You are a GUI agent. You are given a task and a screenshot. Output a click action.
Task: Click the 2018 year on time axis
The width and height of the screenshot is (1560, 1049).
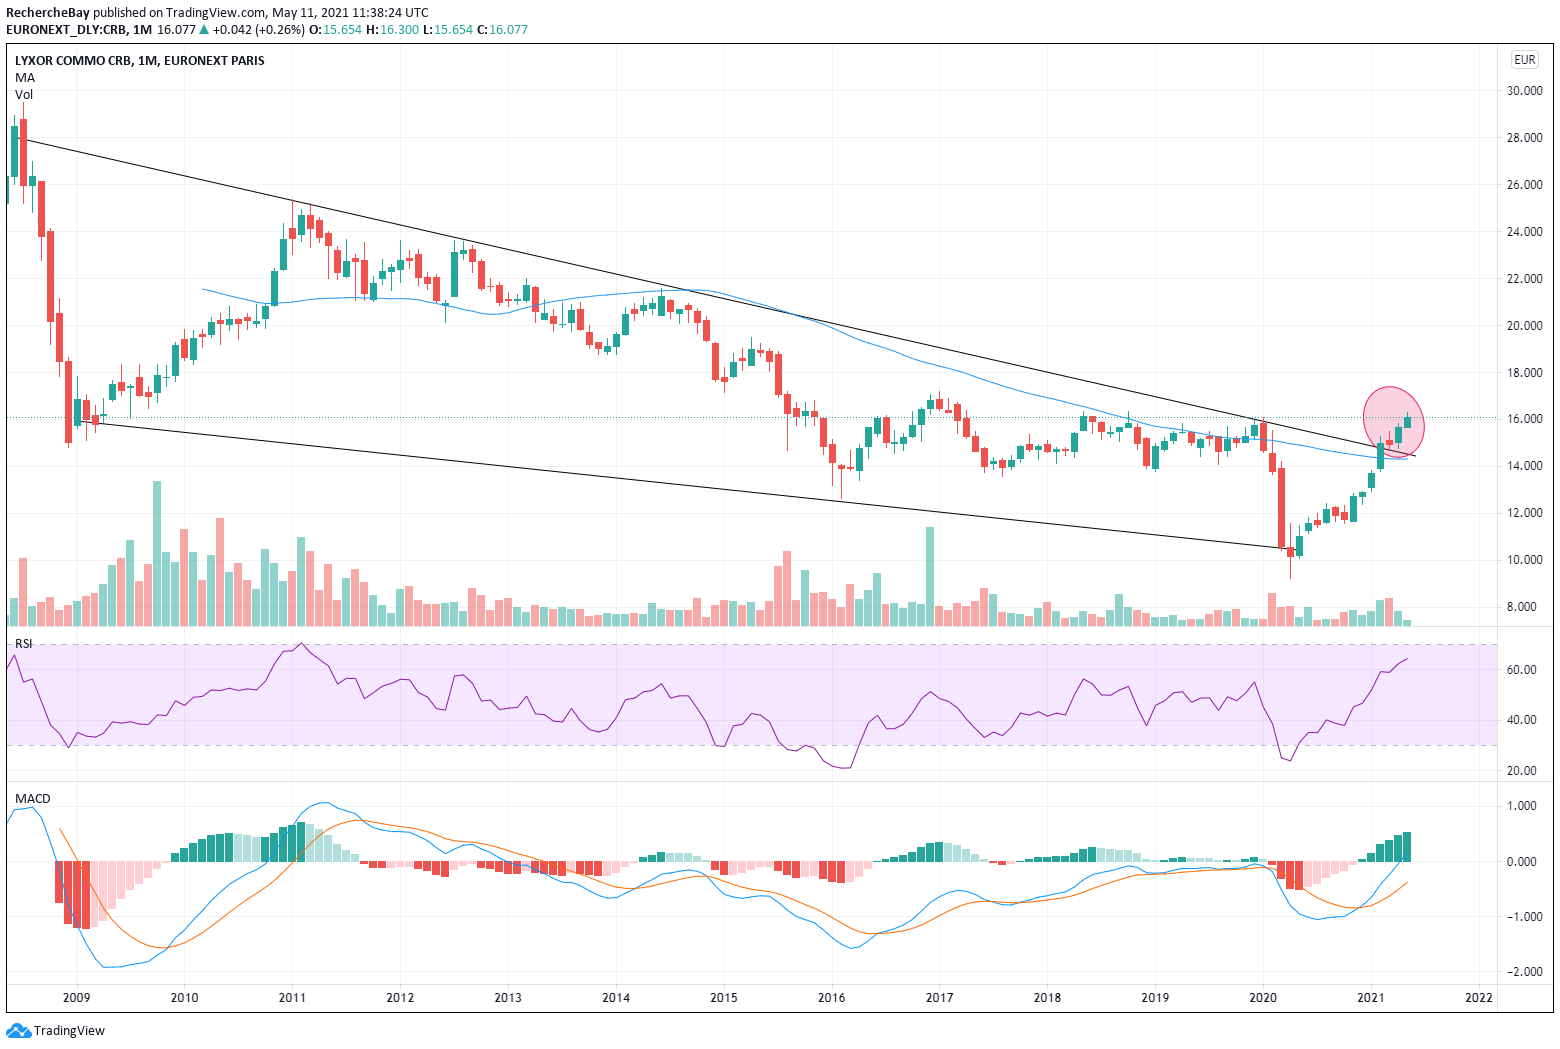click(x=1047, y=998)
